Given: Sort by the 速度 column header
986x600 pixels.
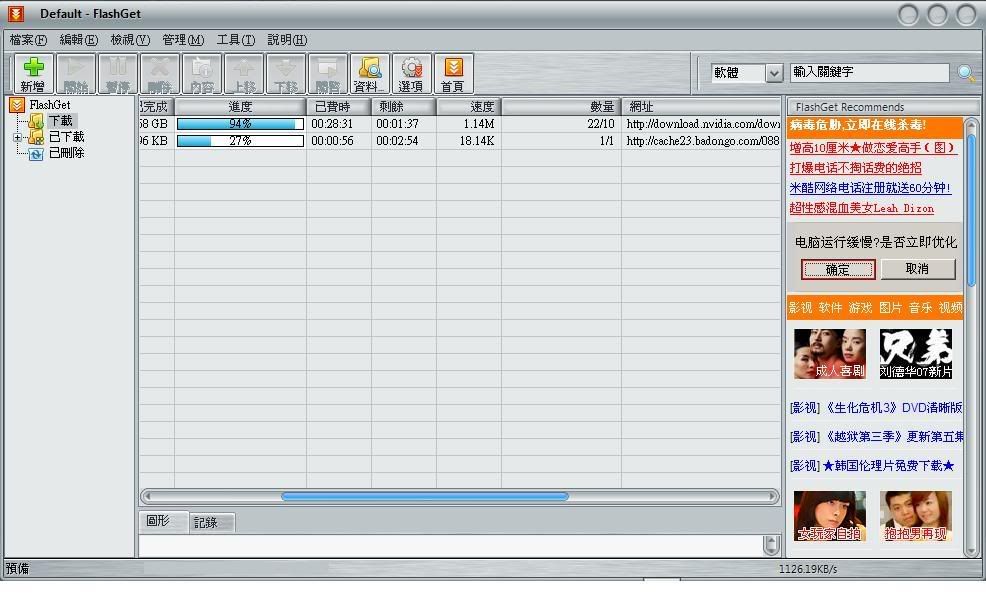Looking at the screenshot, I should [469, 107].
